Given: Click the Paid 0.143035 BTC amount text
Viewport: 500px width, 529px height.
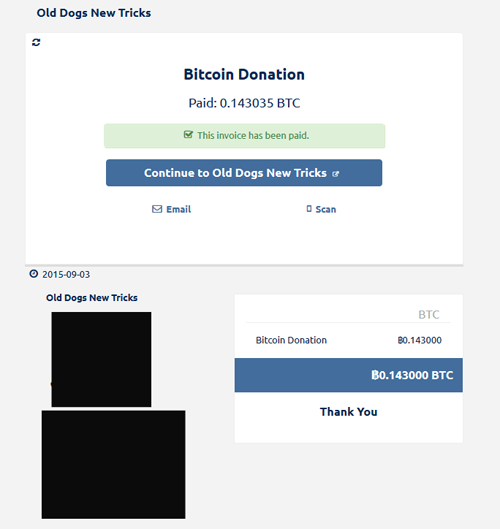Looking at the screenshot, I should coord(244,103).
